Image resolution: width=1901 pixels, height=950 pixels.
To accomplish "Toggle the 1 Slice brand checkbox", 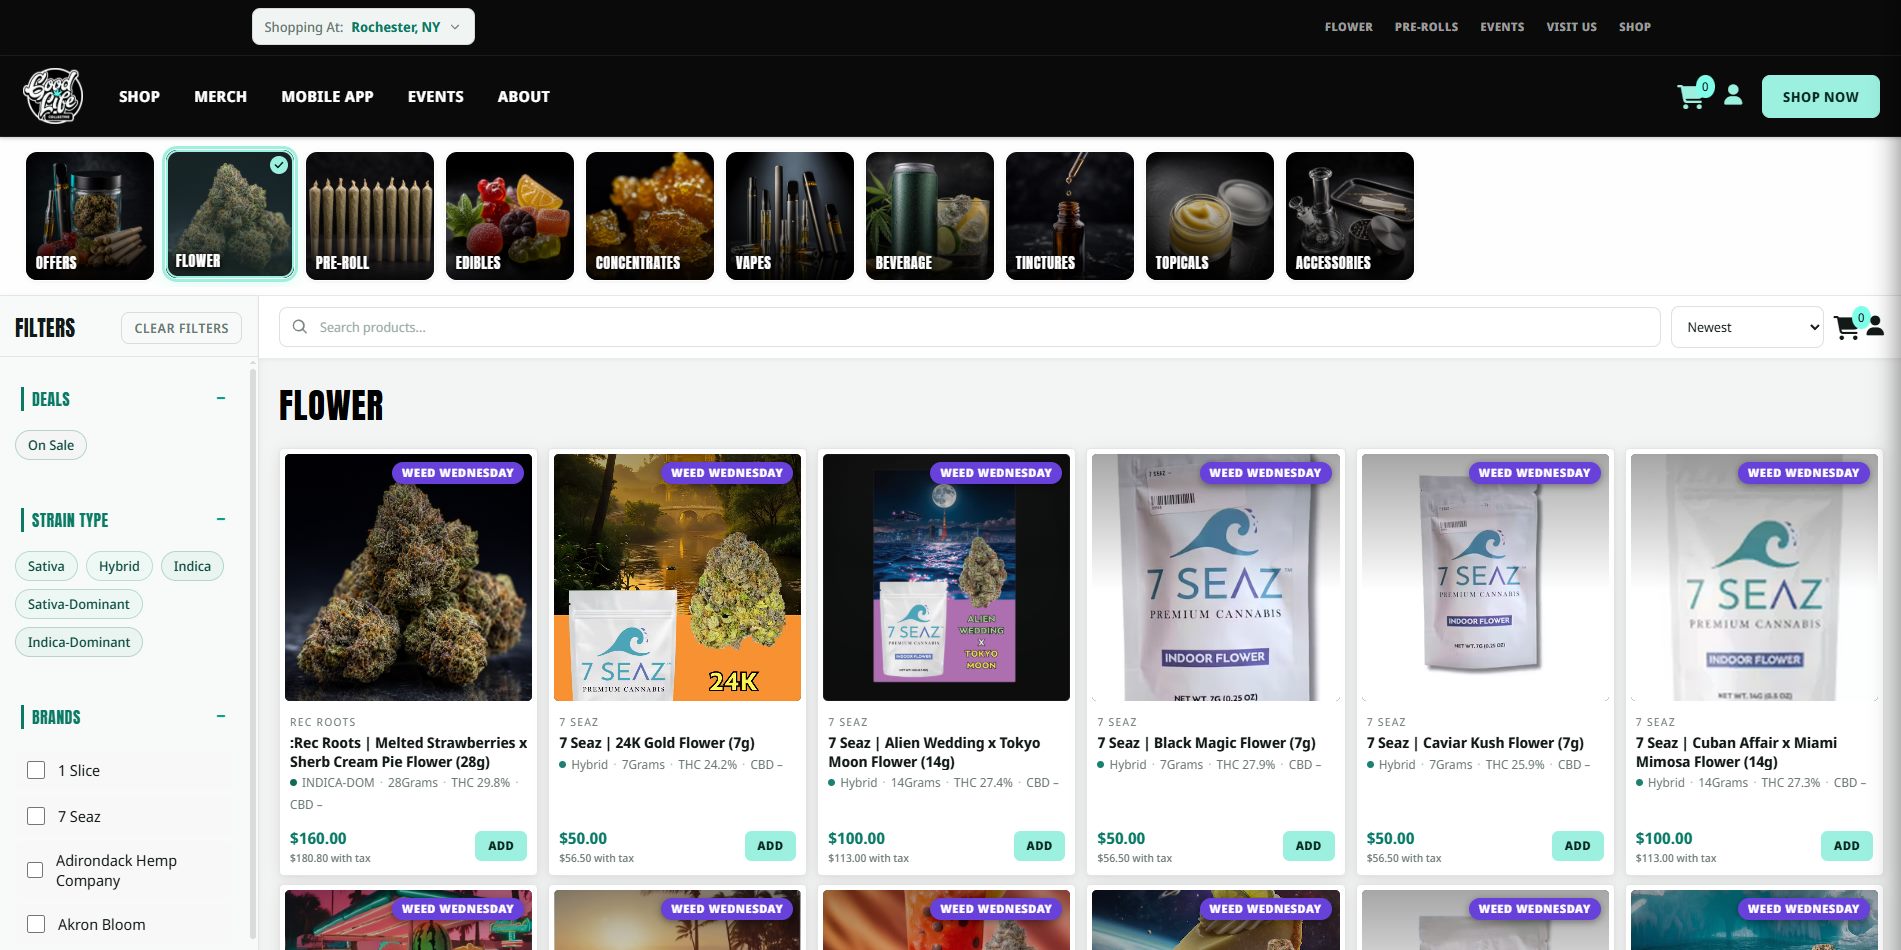I will point(36,770).
